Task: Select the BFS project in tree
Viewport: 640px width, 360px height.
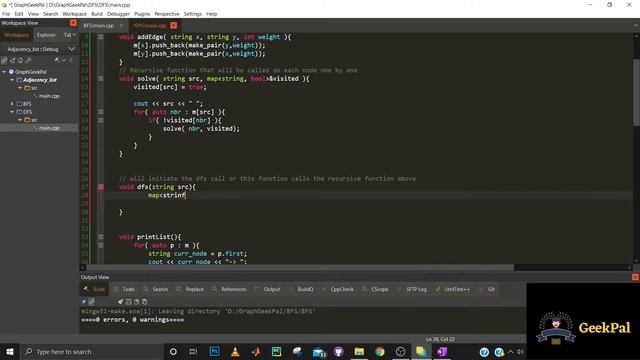Action: point(27,104)
